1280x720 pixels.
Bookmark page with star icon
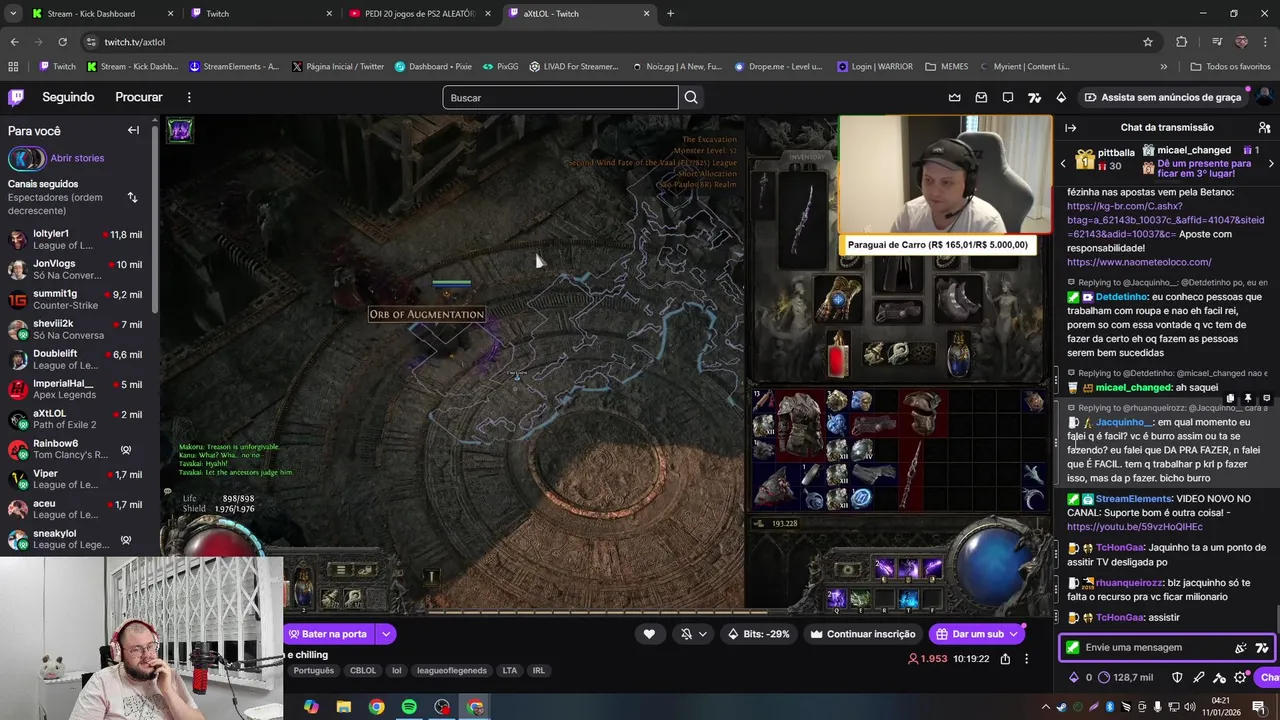coord(1148,42)
